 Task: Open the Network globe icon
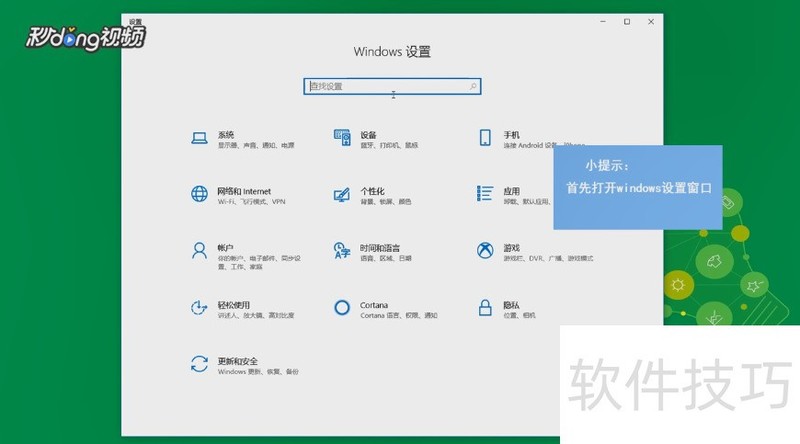tap(199, 194)
